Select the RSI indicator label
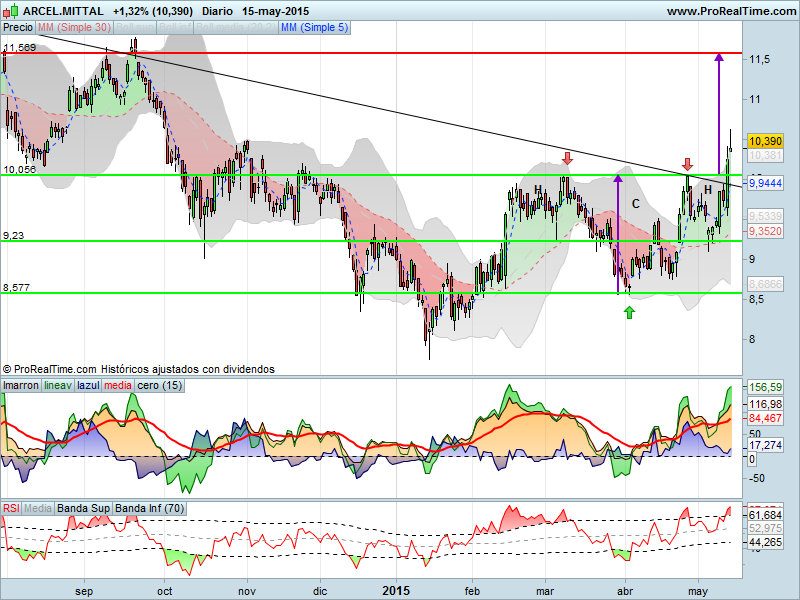Viewport: 800px width, 600px height. click(11, 508)
